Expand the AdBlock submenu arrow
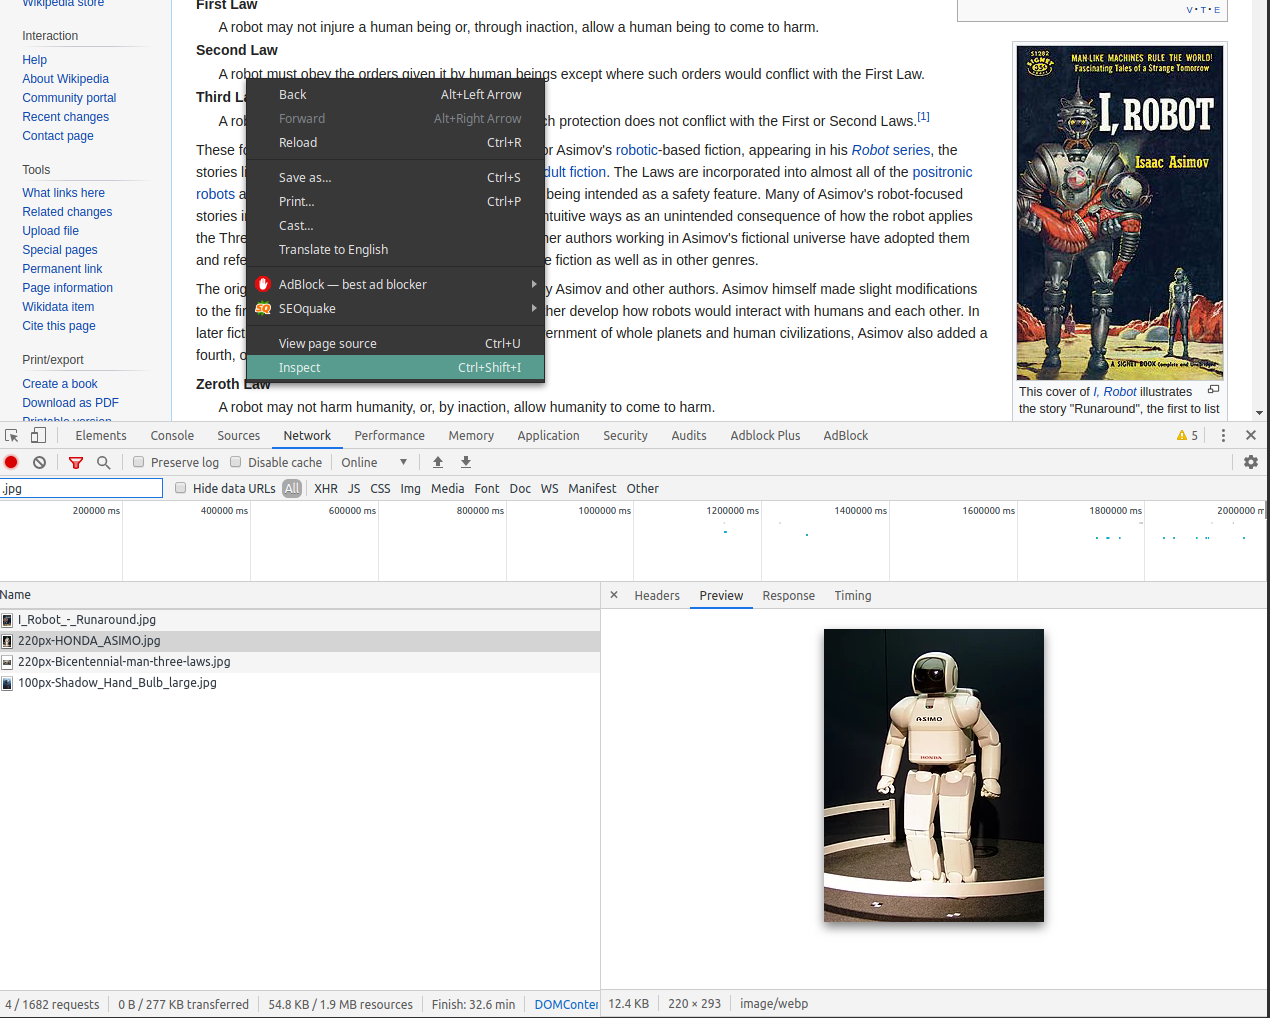 (534, 284)
